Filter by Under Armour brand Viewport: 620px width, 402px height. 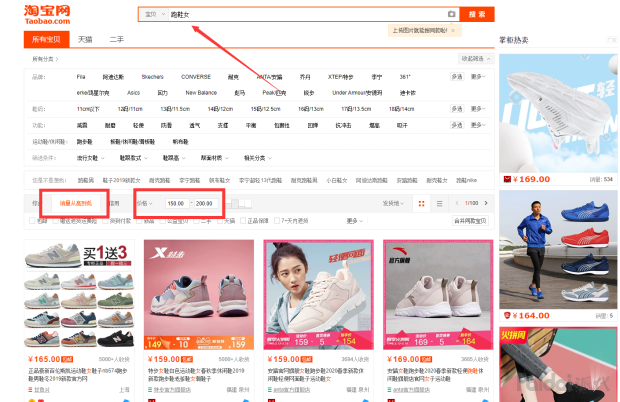click(357, 92)
